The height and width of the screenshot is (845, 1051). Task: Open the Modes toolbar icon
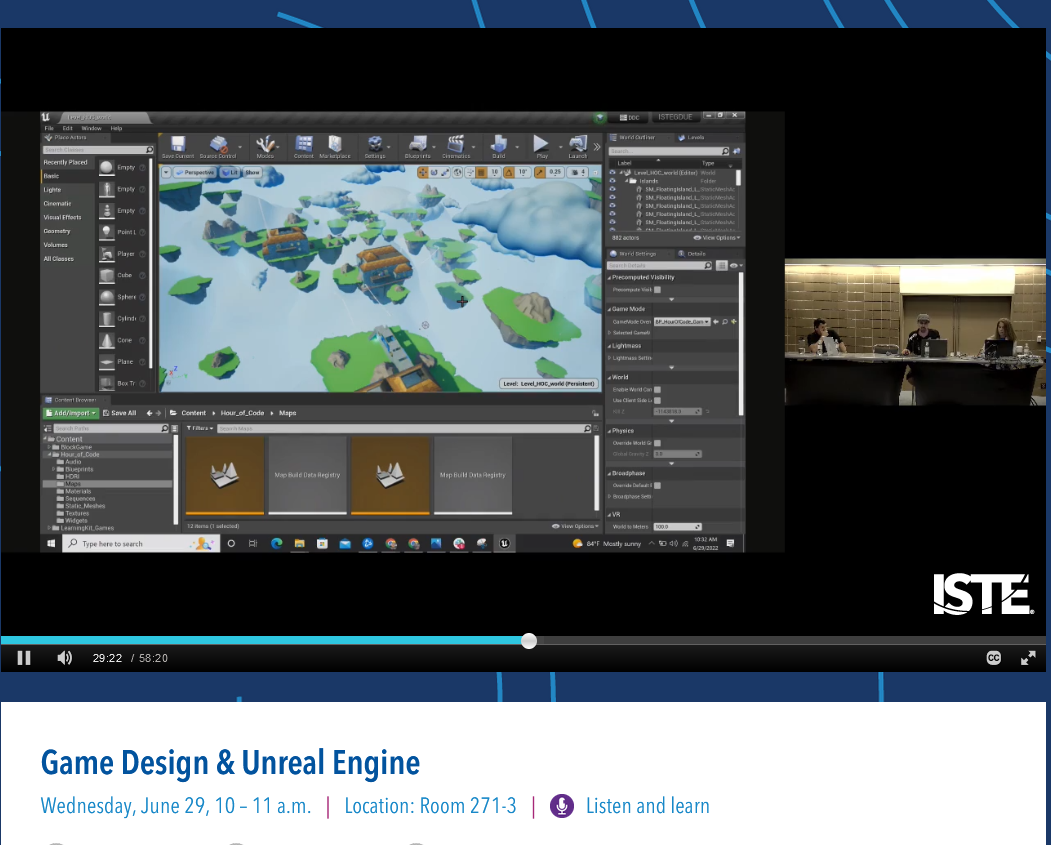(265, 147)
